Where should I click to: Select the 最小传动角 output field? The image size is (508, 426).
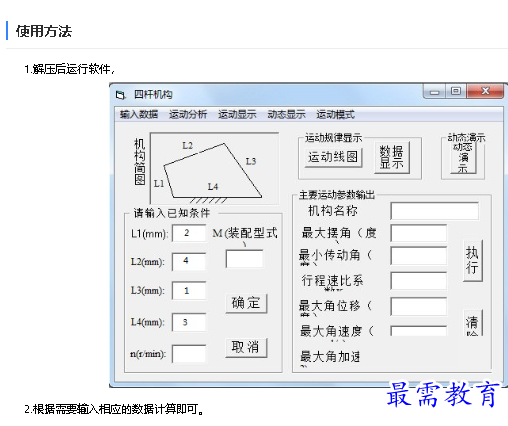[x=419, y=256]
